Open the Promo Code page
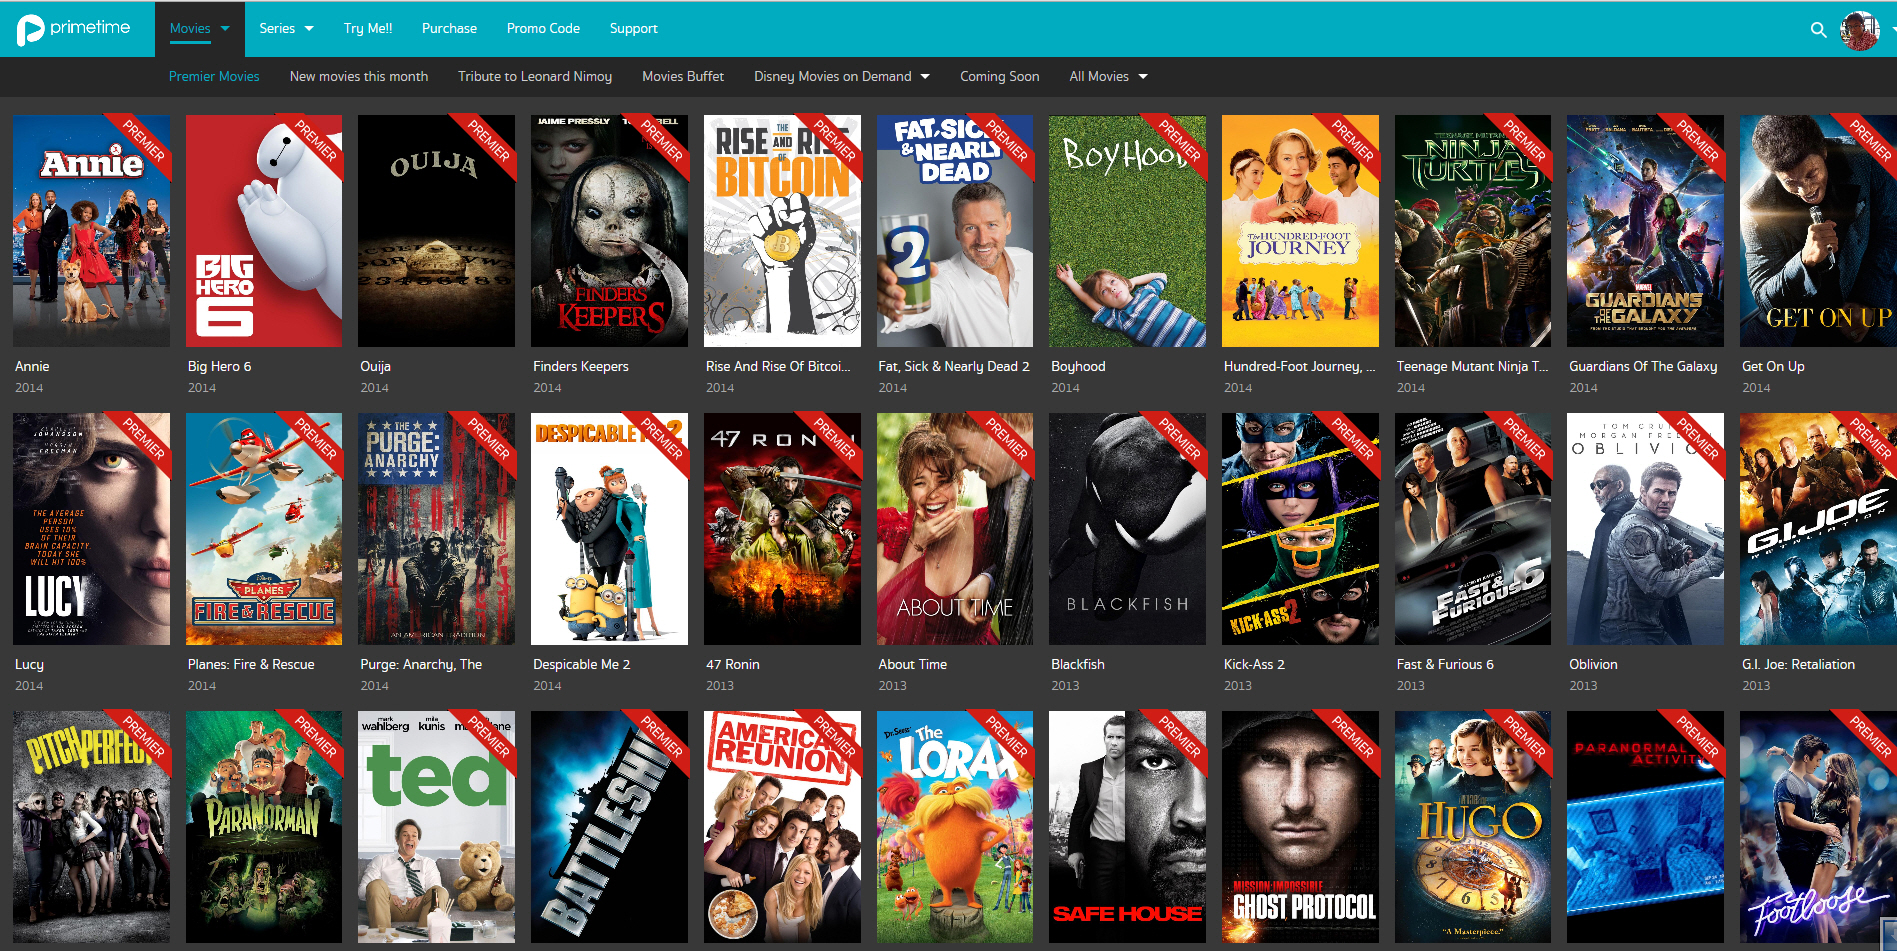1897x951 pixels. click(x=543, y=29)
